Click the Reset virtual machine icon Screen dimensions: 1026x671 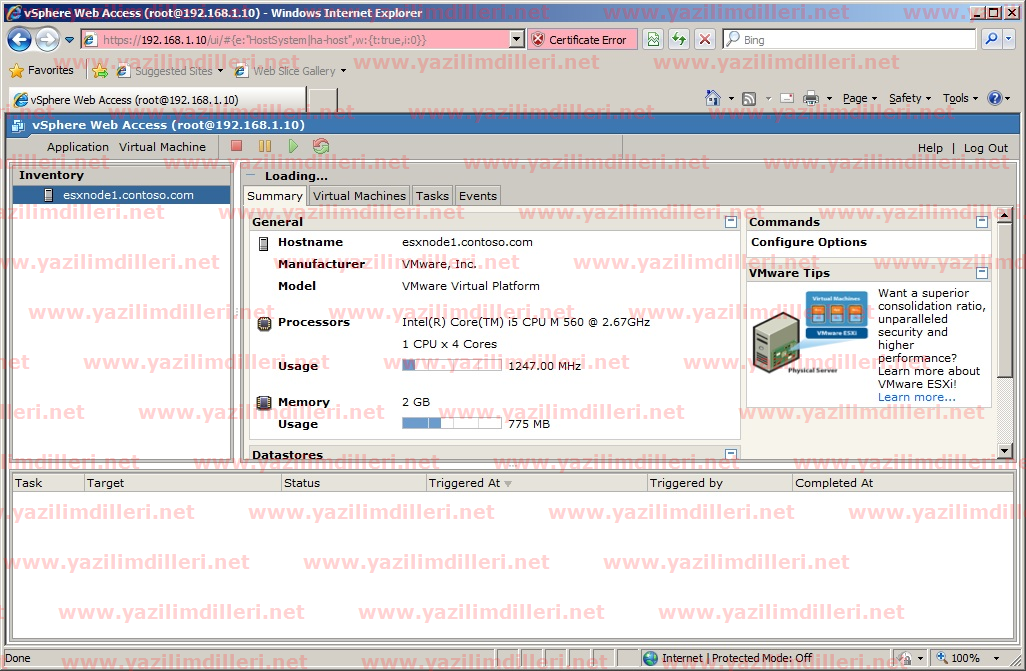321,146
